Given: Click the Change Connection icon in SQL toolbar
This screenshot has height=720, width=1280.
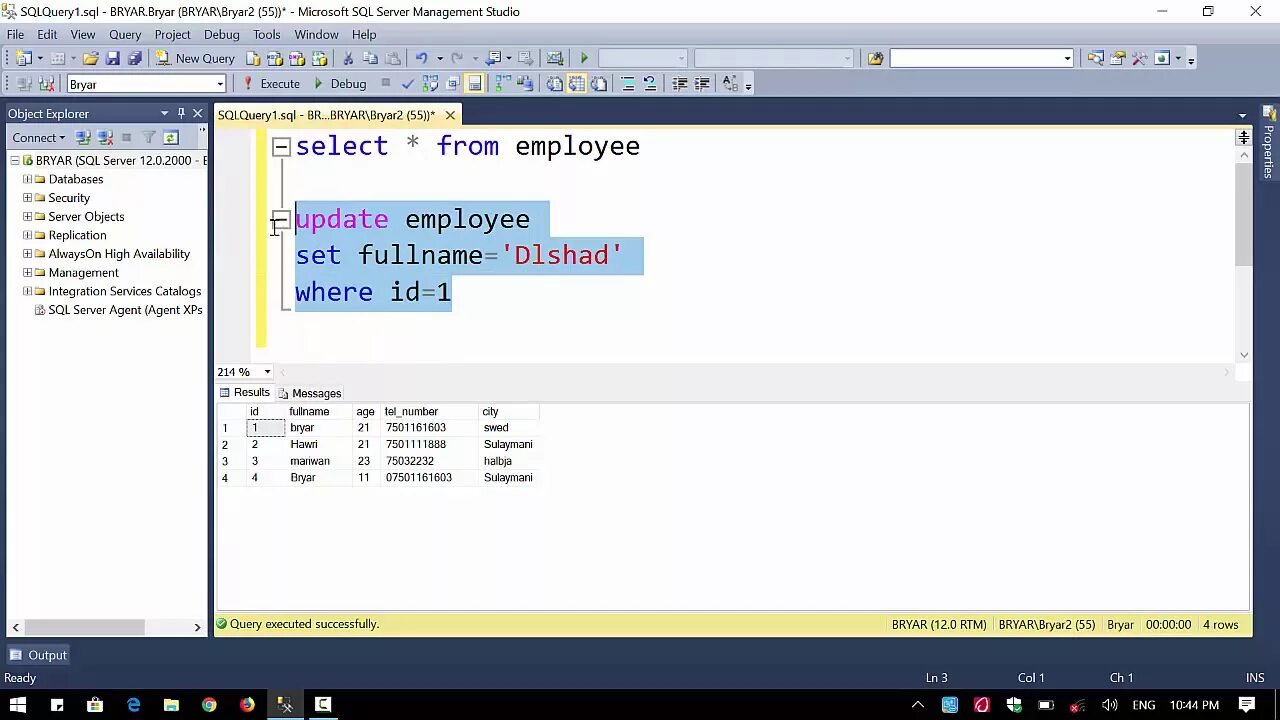Looking at the screenshot, I should point(46,84).
